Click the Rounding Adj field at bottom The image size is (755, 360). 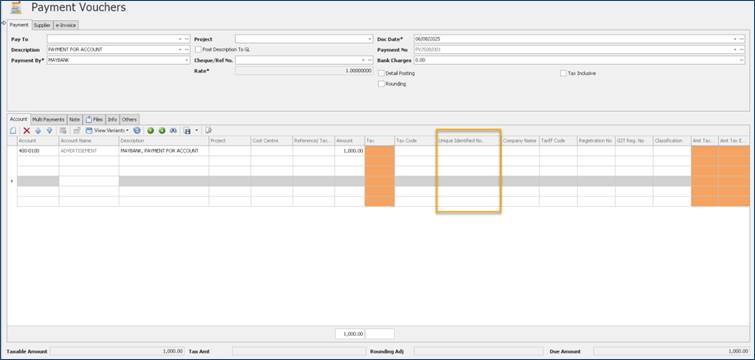click(480, 351)
